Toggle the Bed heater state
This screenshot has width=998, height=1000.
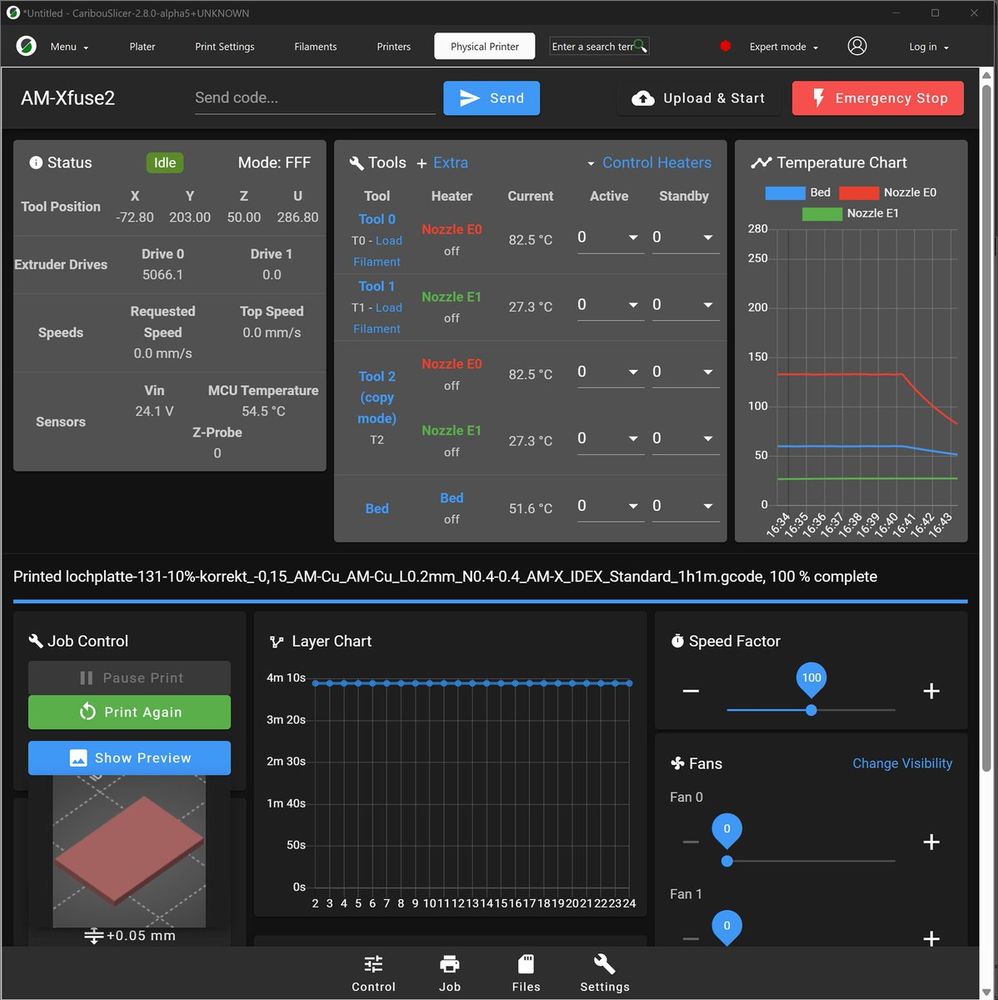(x=451, y=497)
